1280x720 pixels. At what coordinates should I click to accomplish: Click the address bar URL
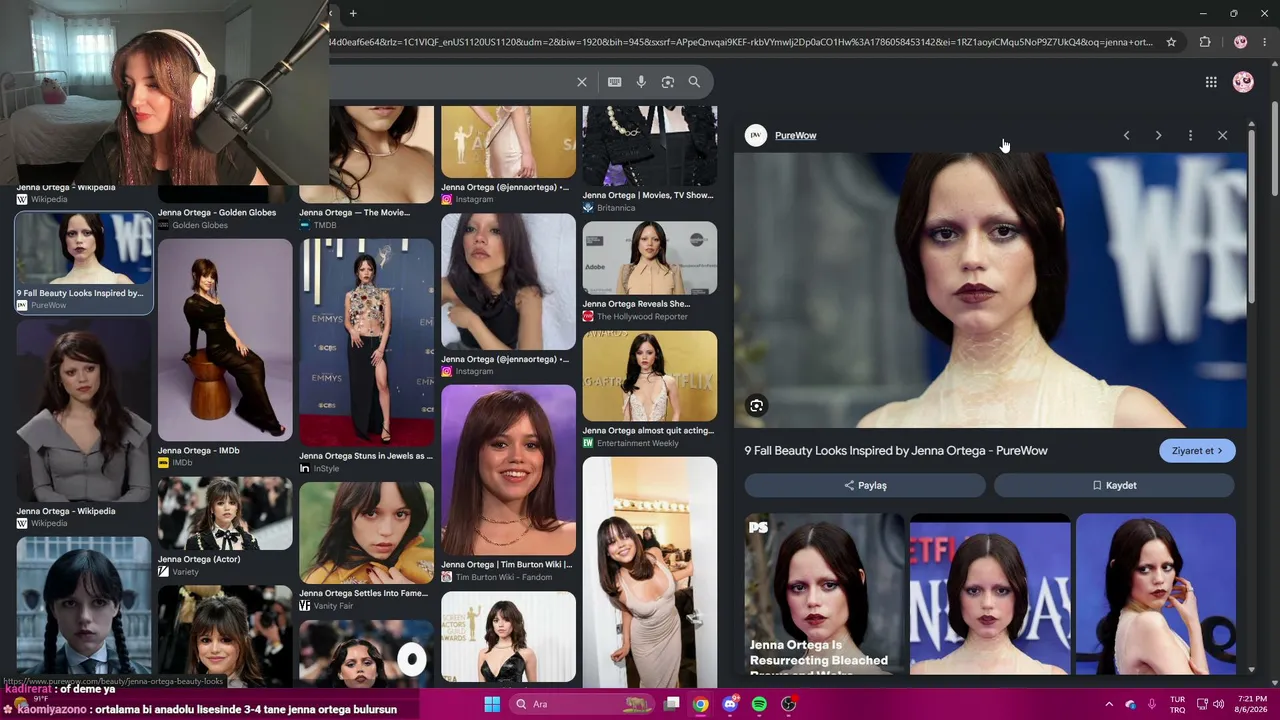point(740,42)
